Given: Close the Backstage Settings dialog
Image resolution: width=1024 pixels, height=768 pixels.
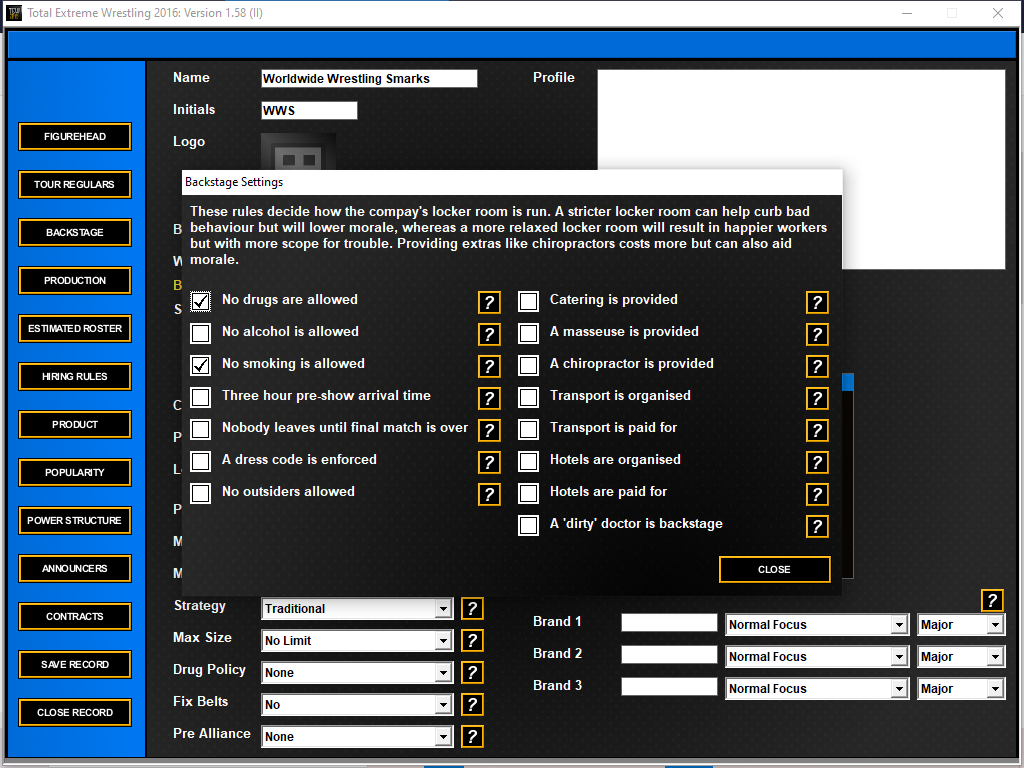Looking at the screenshot, I should point(775,569).
